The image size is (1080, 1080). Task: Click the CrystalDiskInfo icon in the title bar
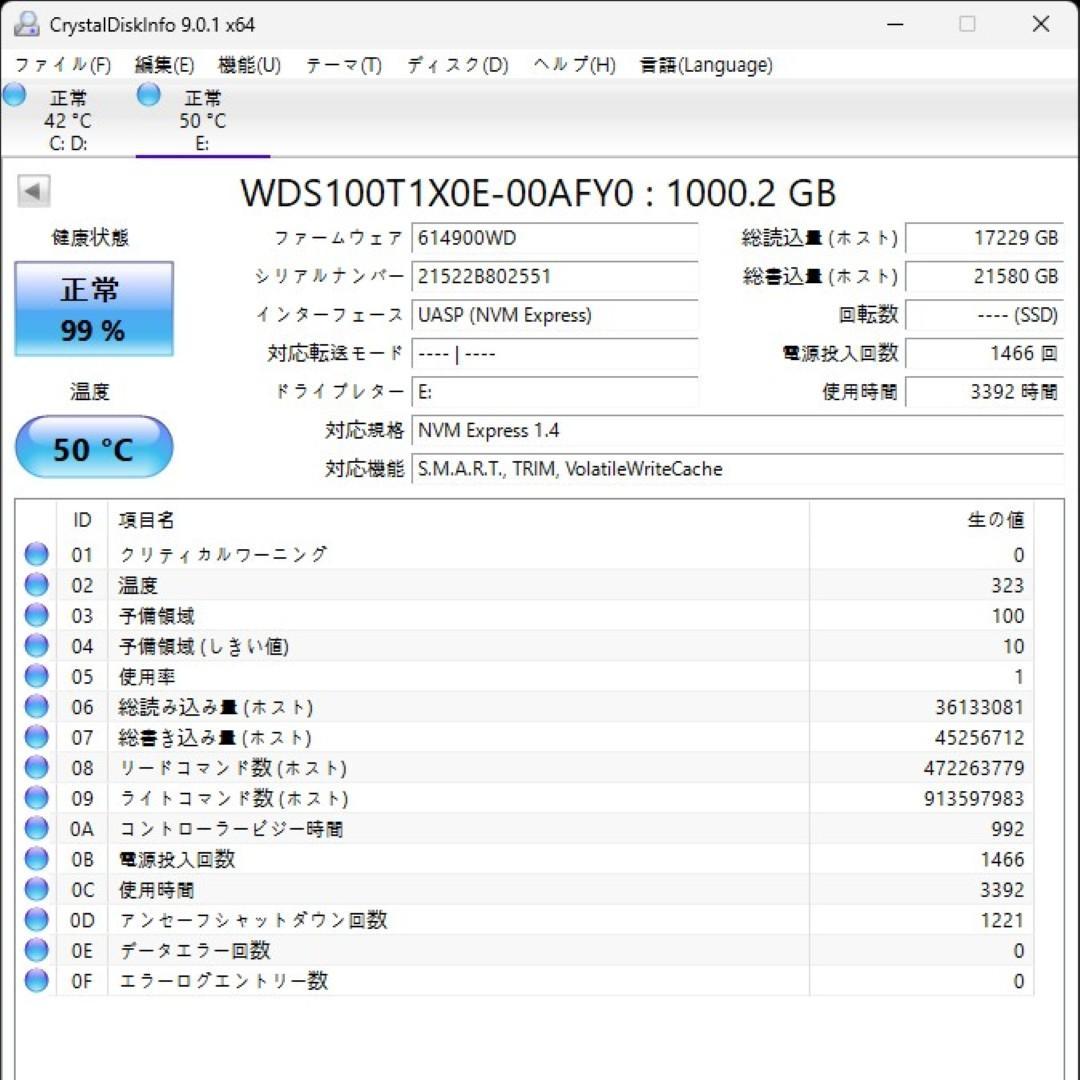coord(25,23)
